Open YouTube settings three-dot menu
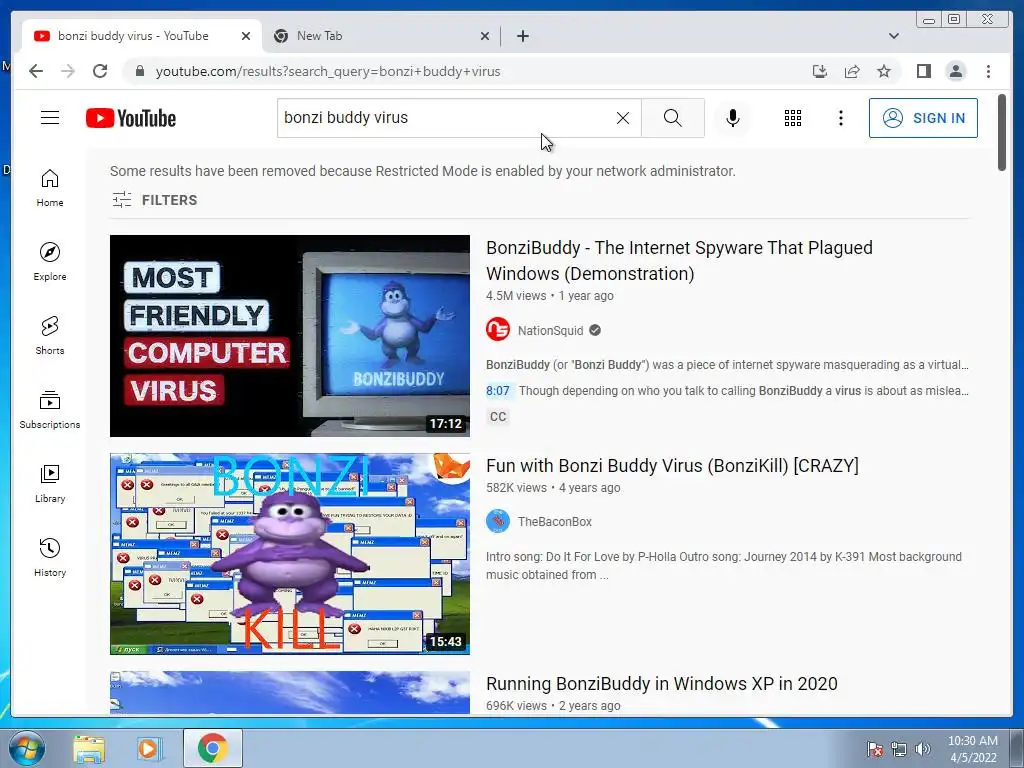Viewport: 1024px width, 768px height. (x=840, y=118)
